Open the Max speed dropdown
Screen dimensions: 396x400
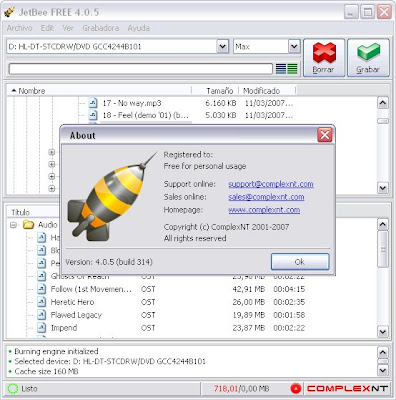pyautogui.click(x=294, y=47)
